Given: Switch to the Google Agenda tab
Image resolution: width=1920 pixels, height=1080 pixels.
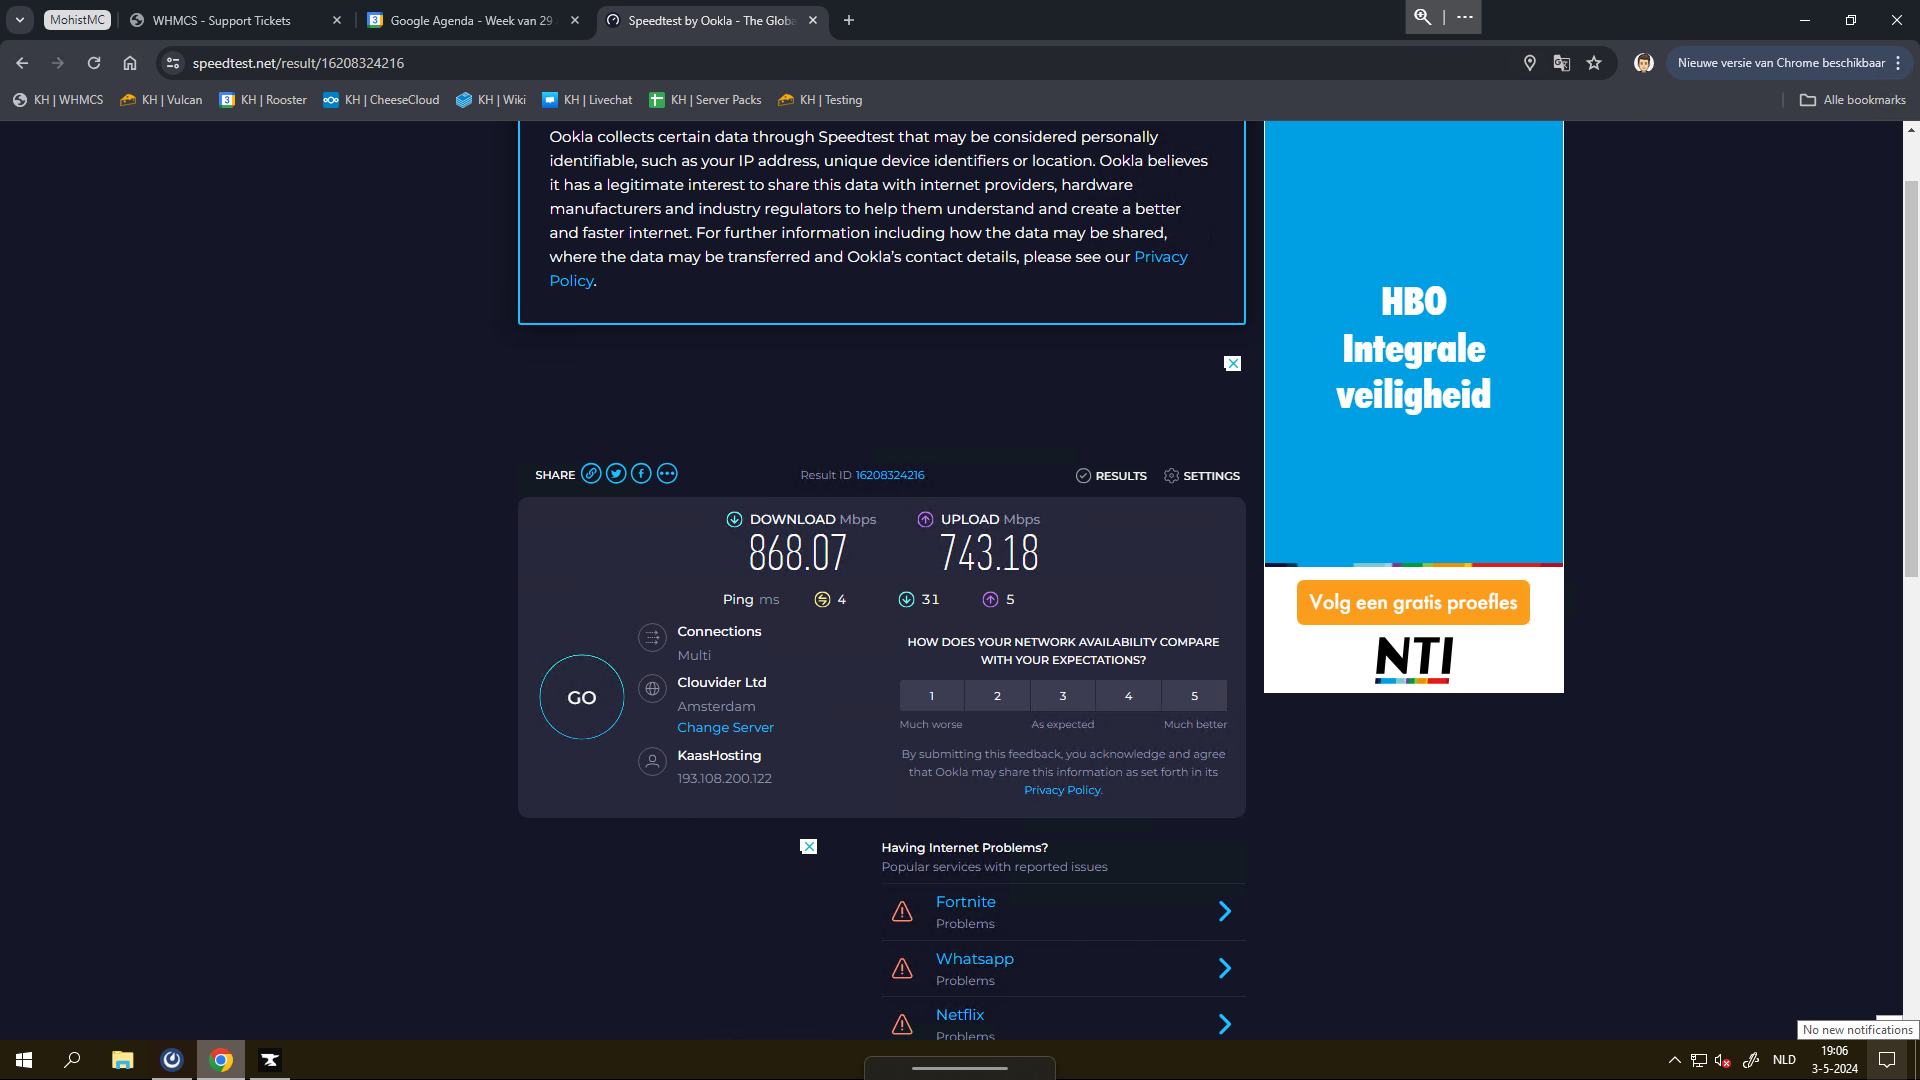Looking at the screenshot, I should coord(470,20).
